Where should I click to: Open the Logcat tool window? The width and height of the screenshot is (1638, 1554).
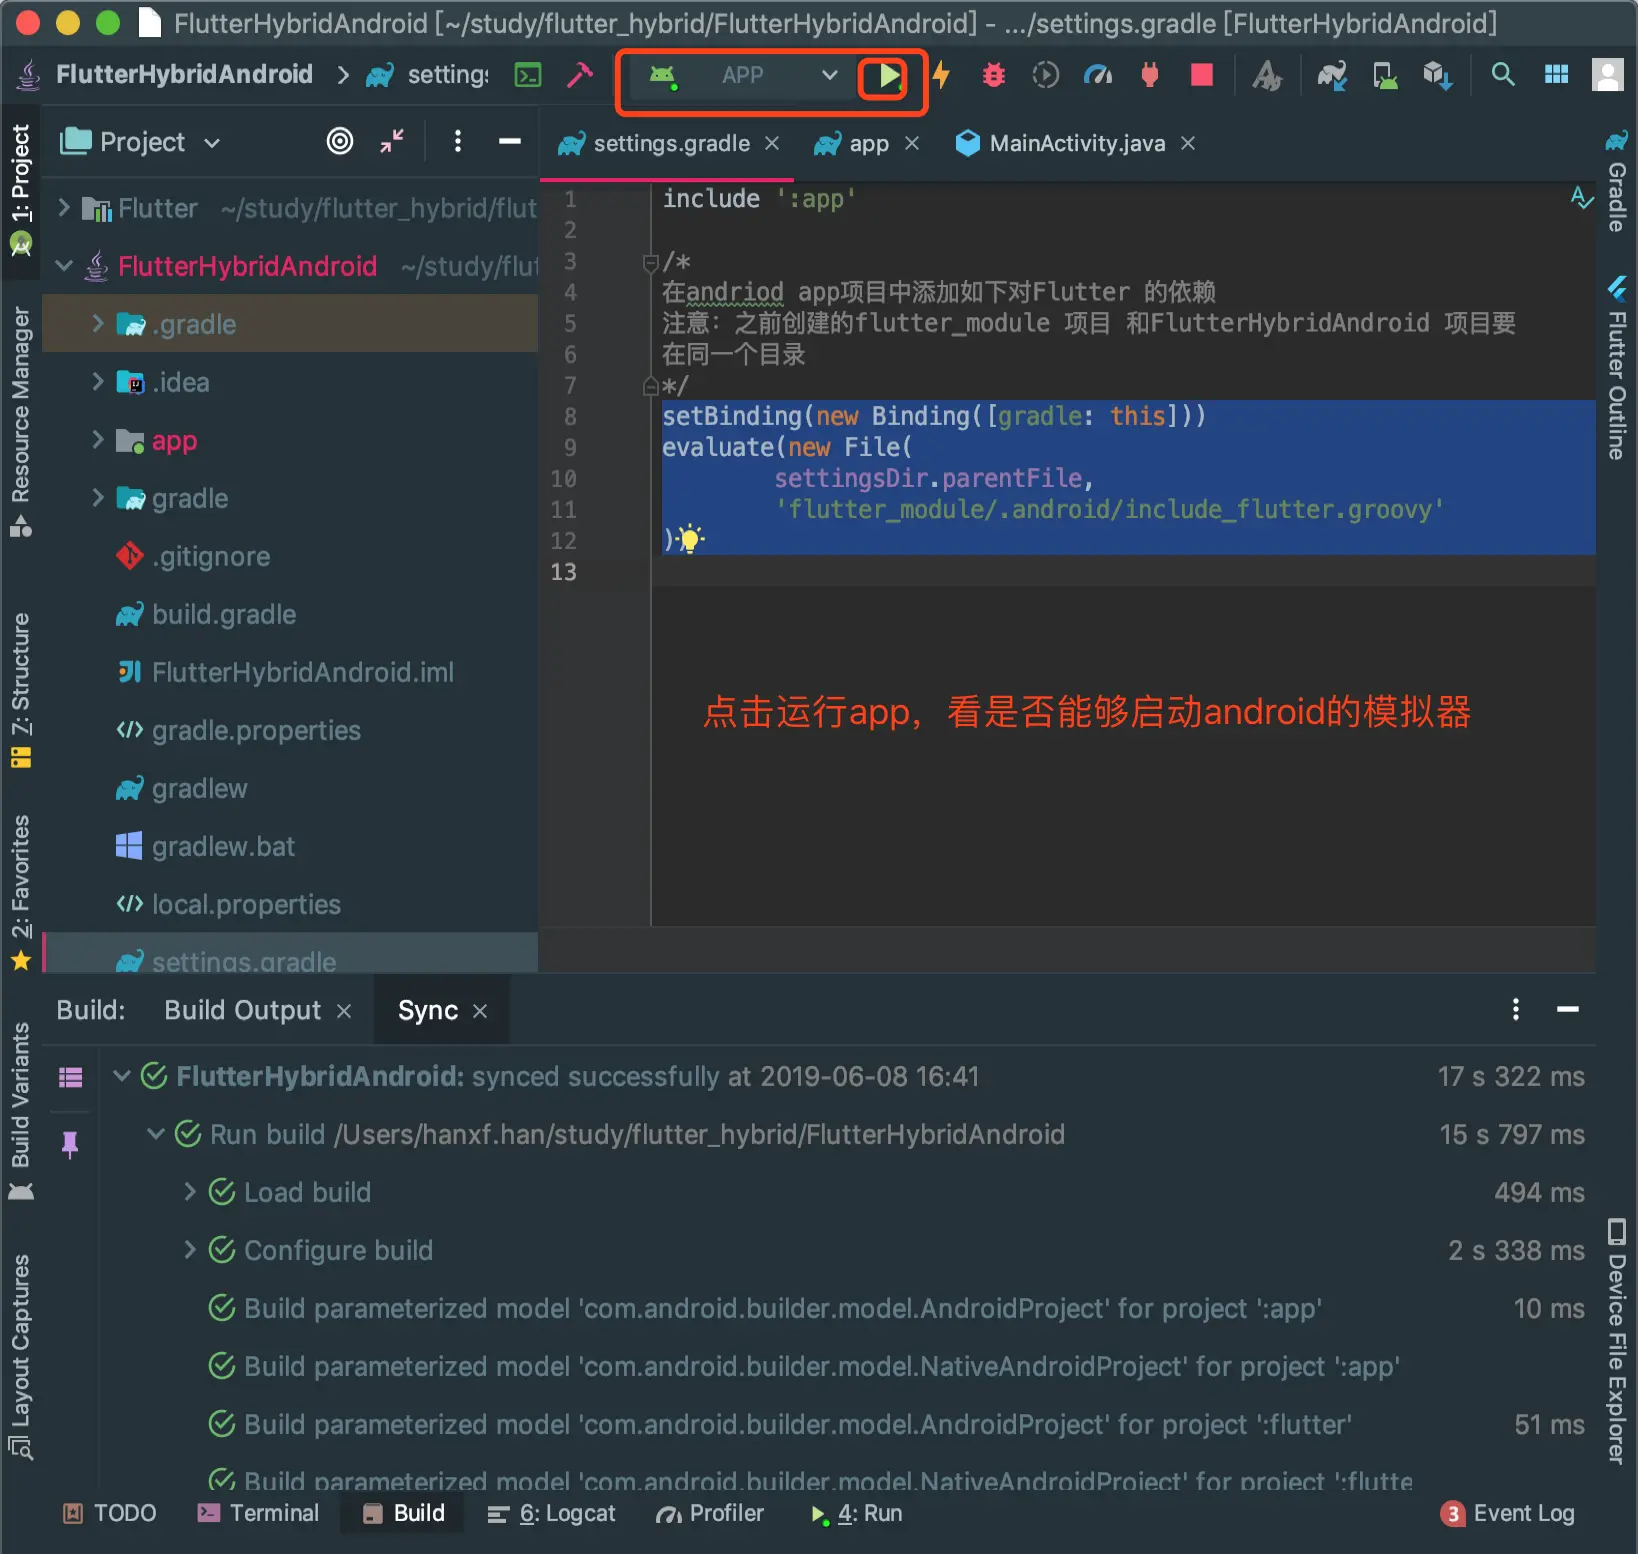tap(551, 1513)
